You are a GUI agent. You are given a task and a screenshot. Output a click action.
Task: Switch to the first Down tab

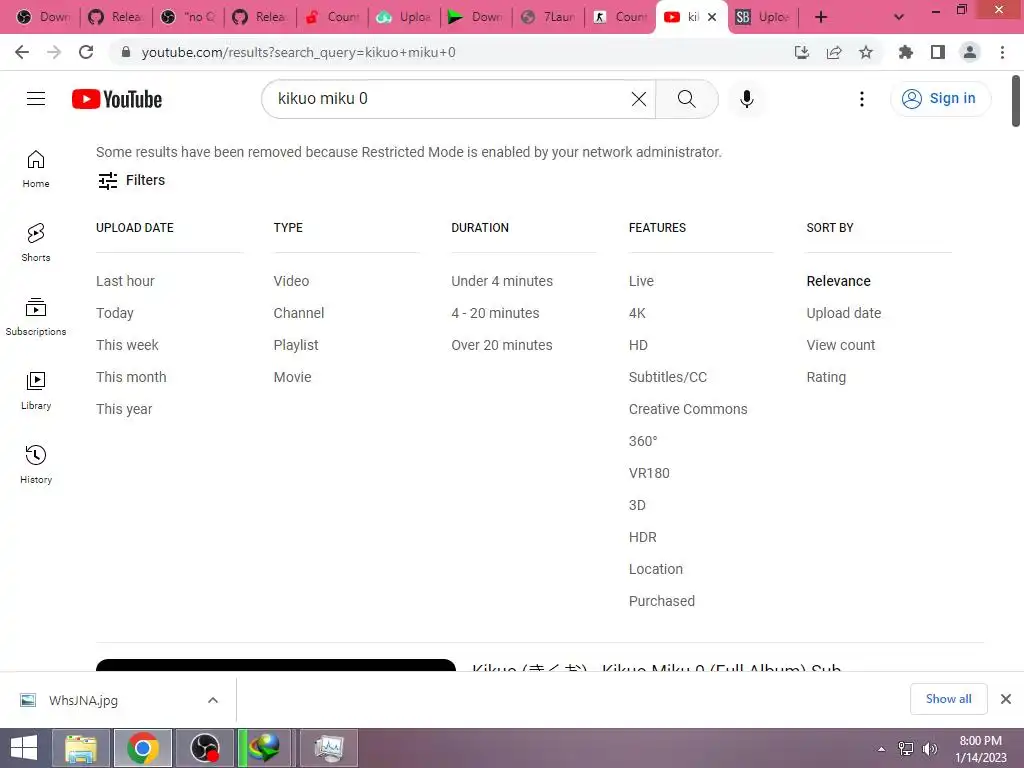point(43,17)
